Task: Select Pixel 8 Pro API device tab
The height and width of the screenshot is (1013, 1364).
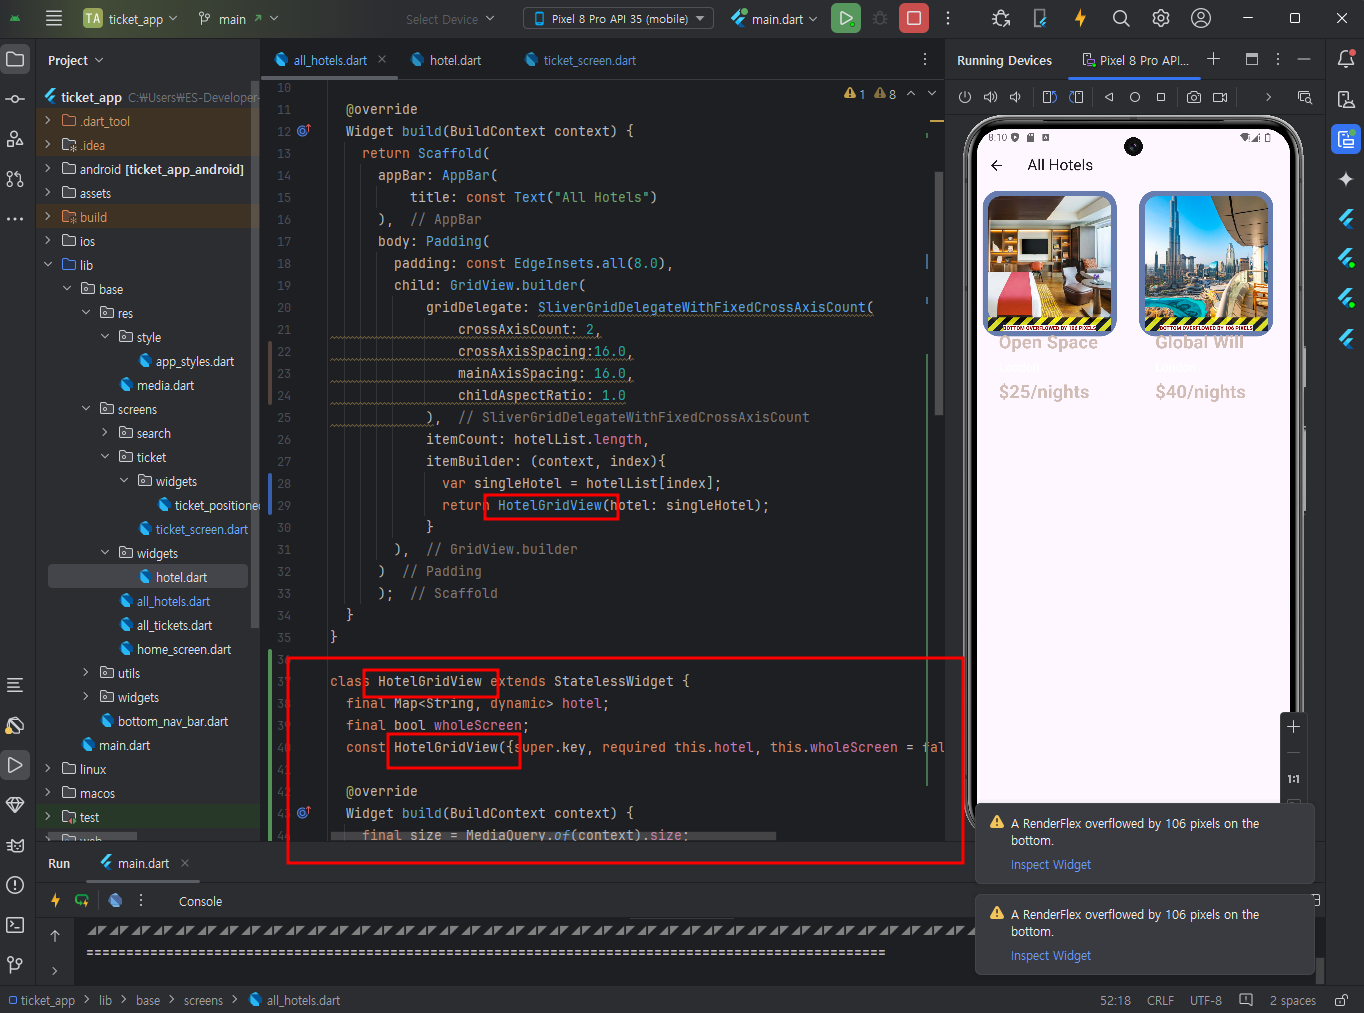Action: (x=1136, y=60)
